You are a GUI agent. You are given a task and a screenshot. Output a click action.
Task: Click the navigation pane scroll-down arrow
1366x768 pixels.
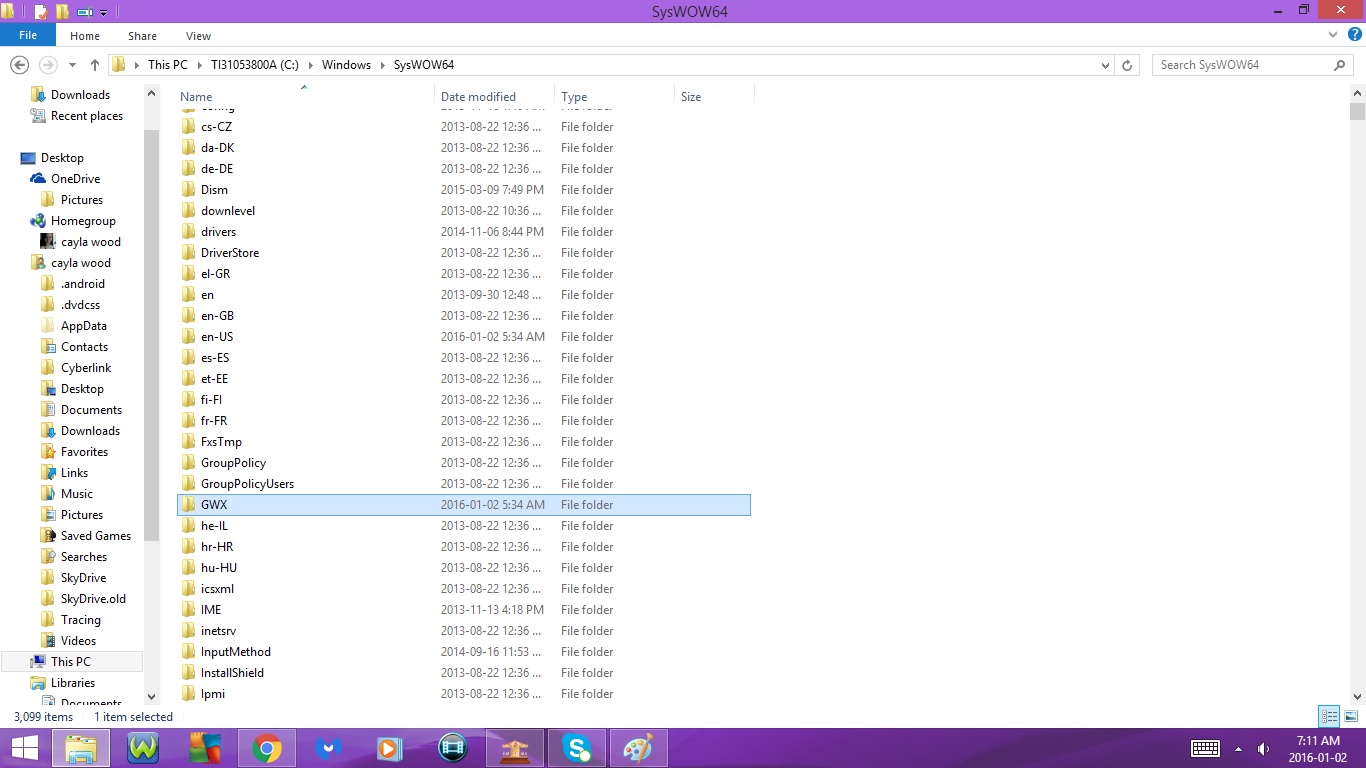tap(152, 697)
